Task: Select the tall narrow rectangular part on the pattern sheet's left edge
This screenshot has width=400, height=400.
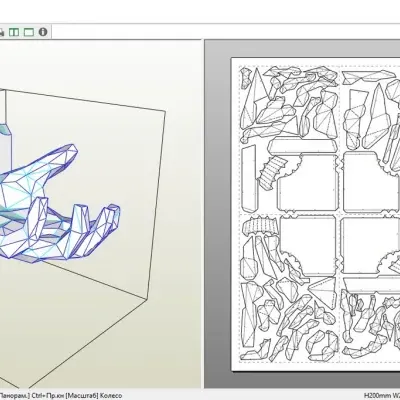Action: coord(250,179)
